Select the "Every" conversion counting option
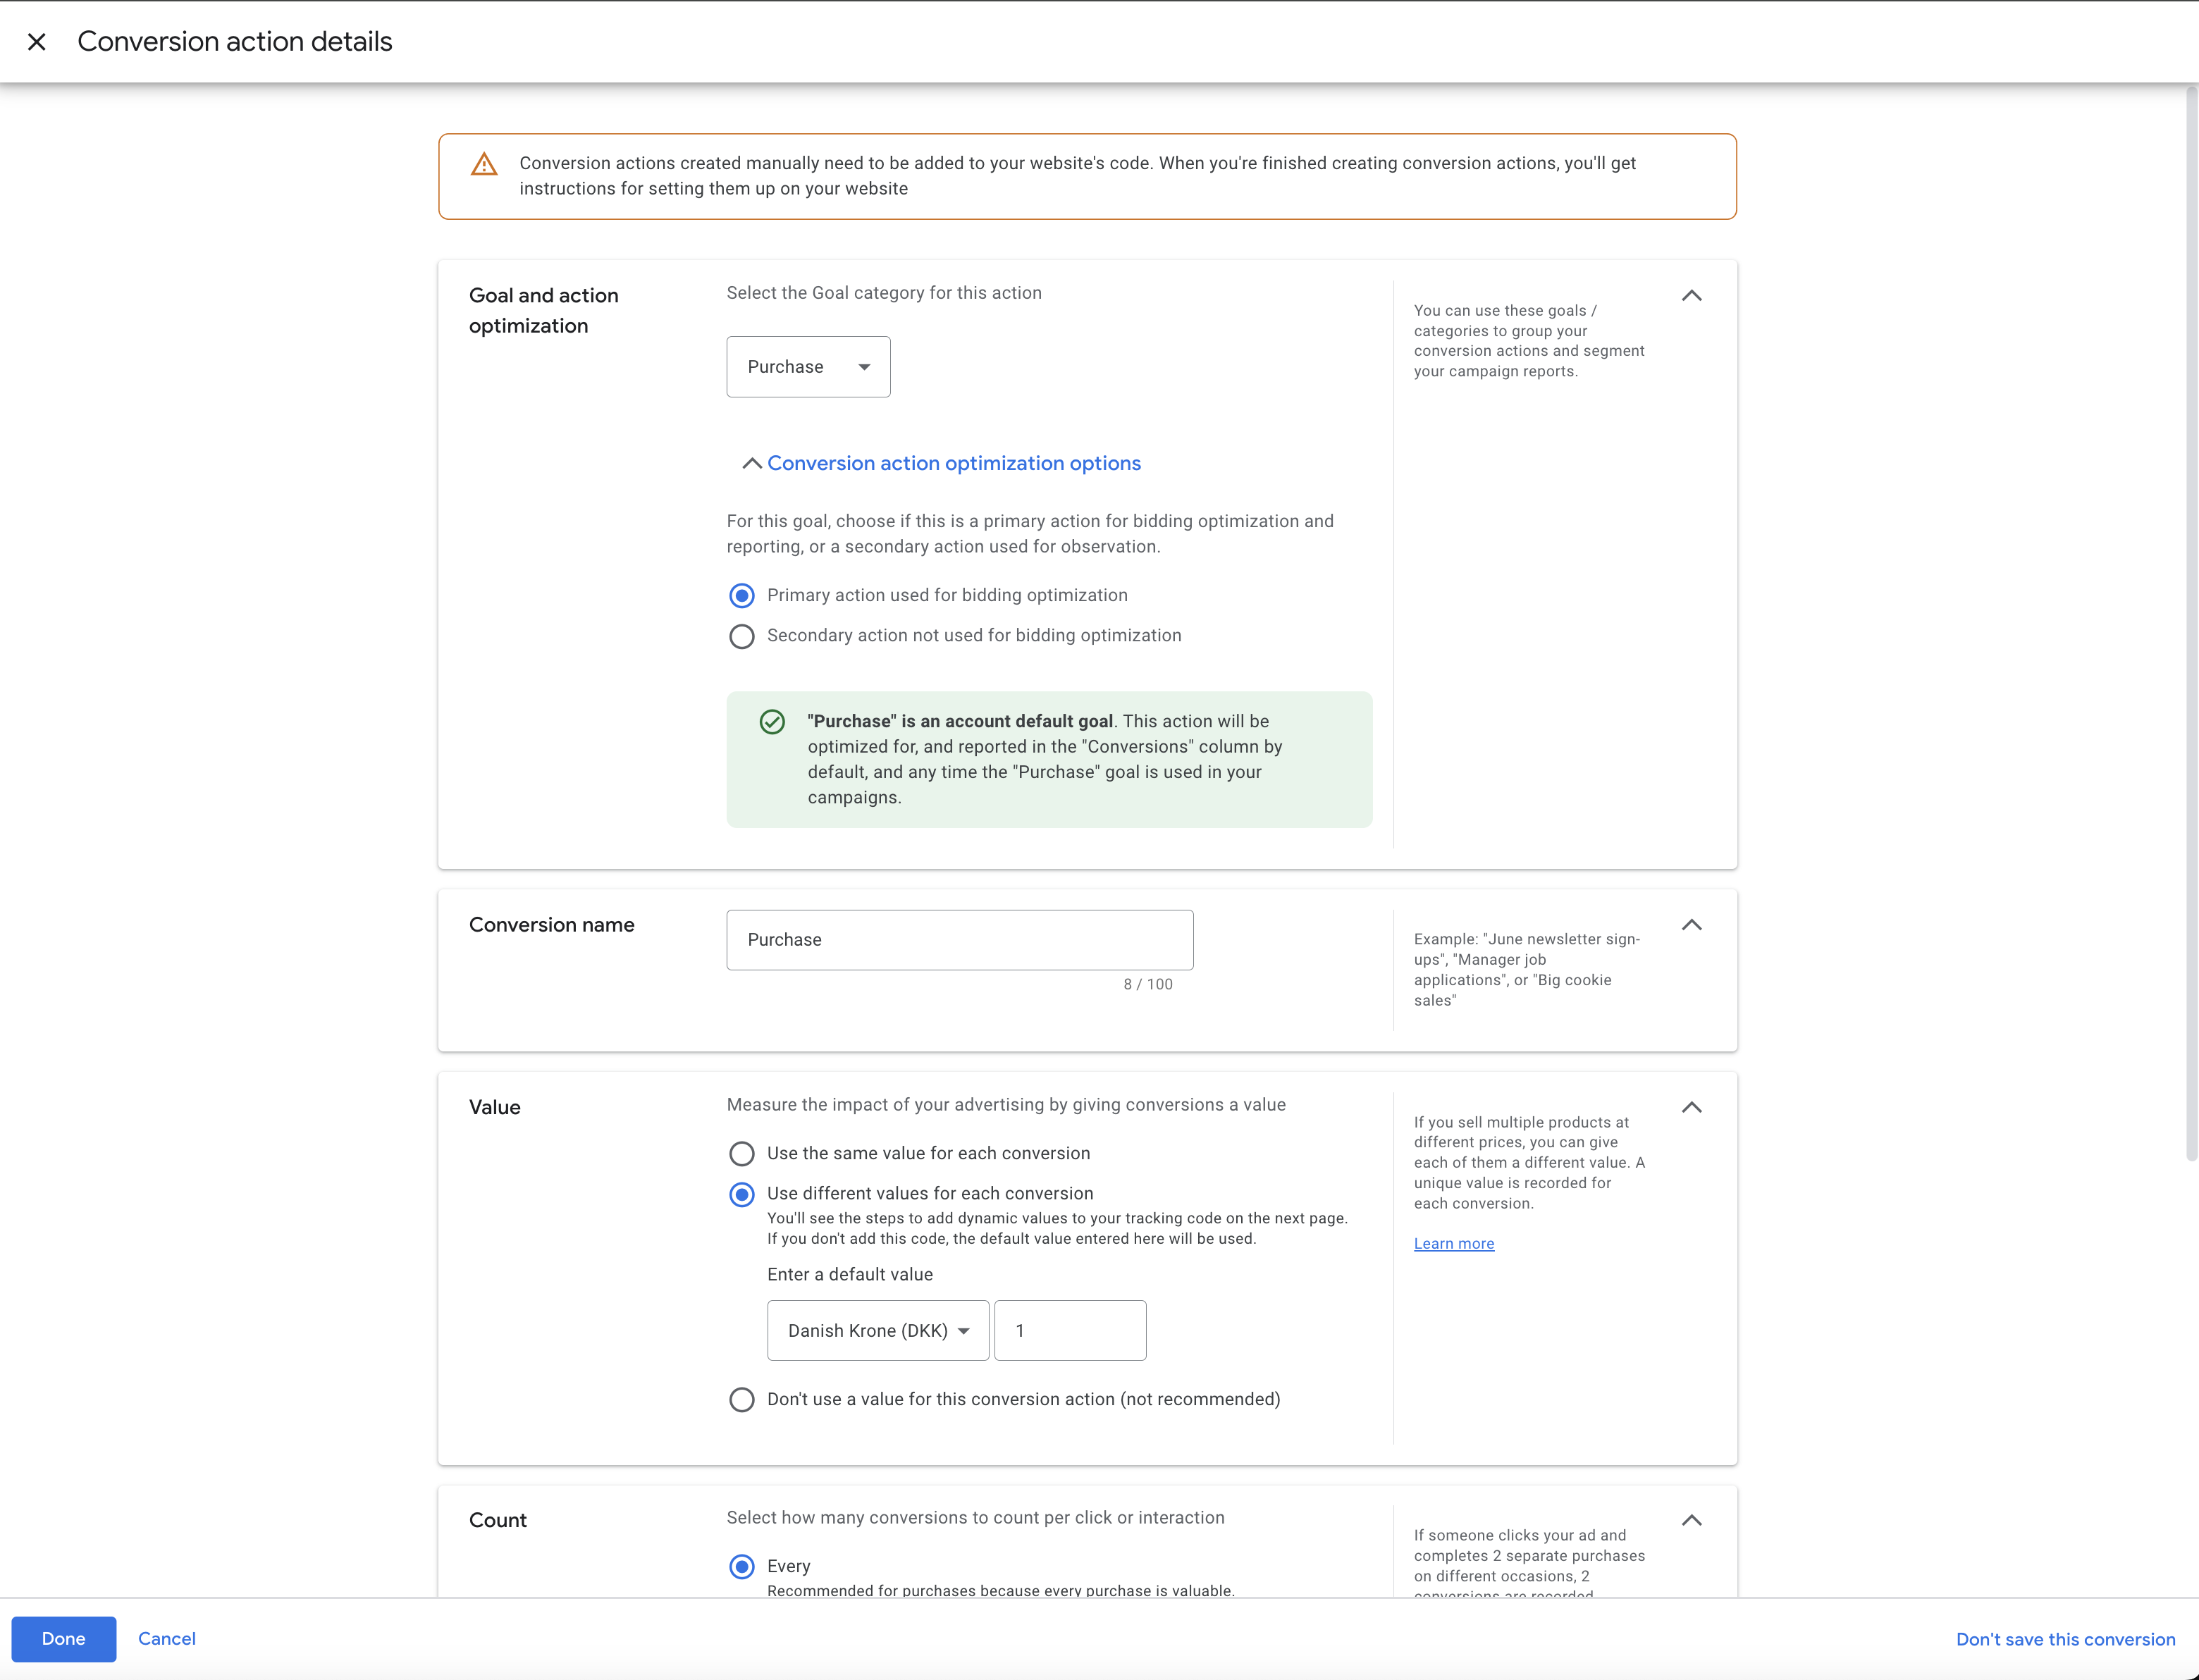 point(741,1566)
